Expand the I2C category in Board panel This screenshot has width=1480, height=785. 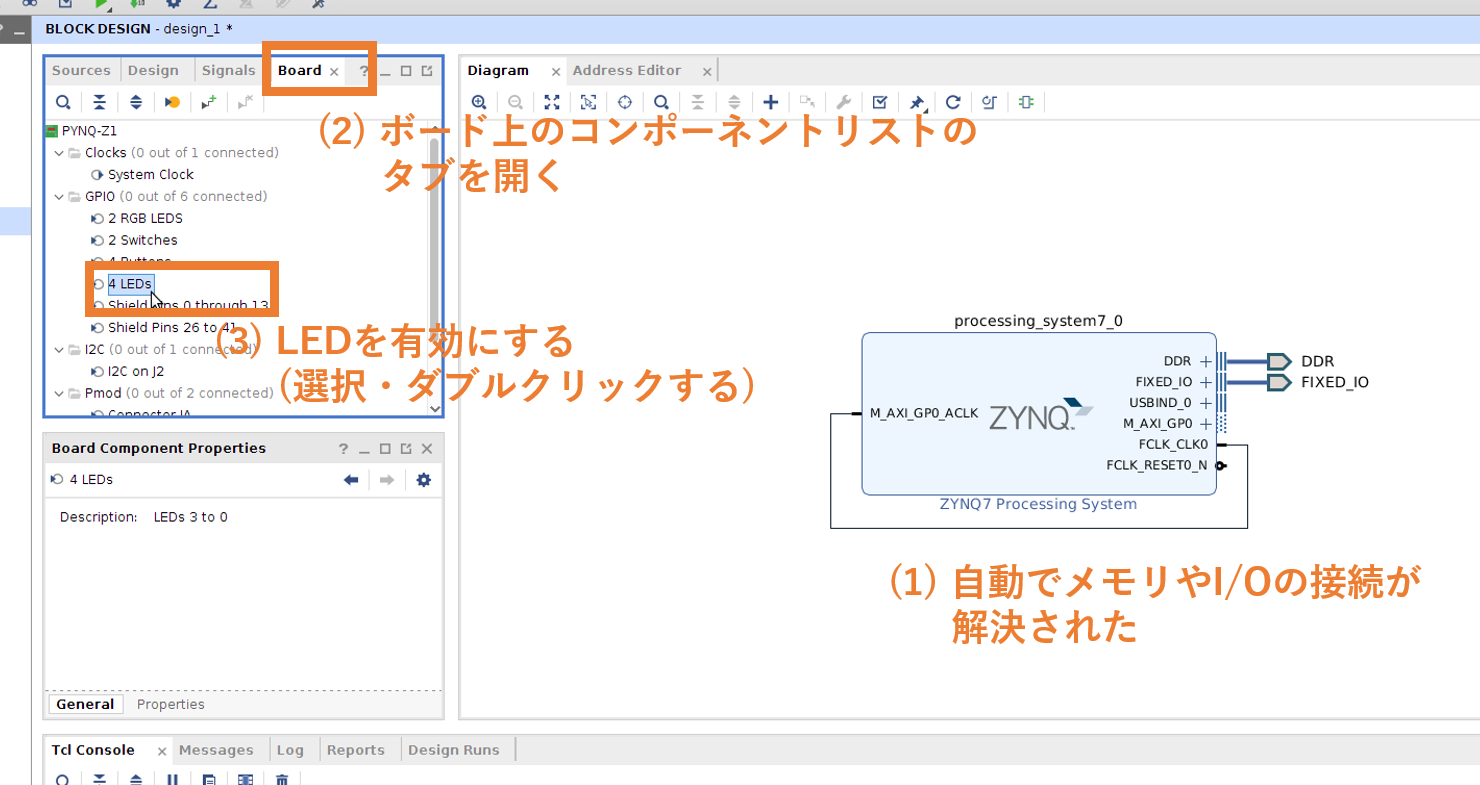(59, 349)
